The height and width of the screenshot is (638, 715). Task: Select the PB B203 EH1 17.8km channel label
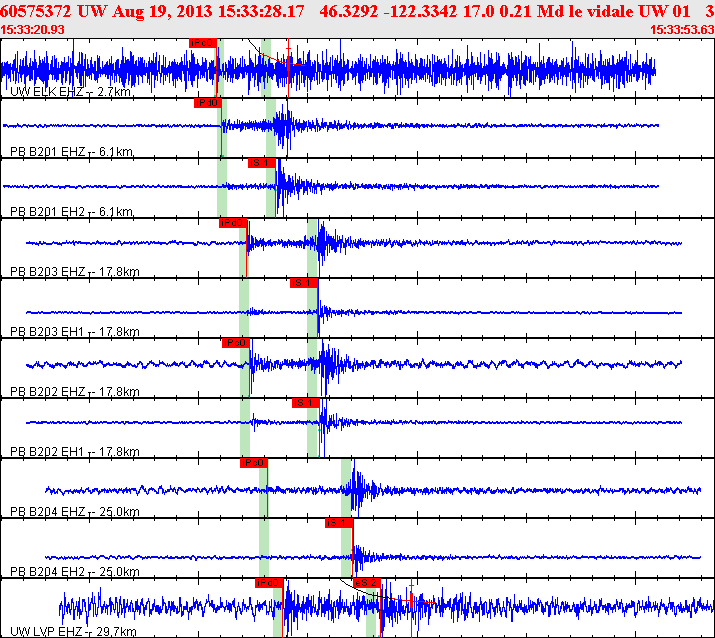click(75, 332)
